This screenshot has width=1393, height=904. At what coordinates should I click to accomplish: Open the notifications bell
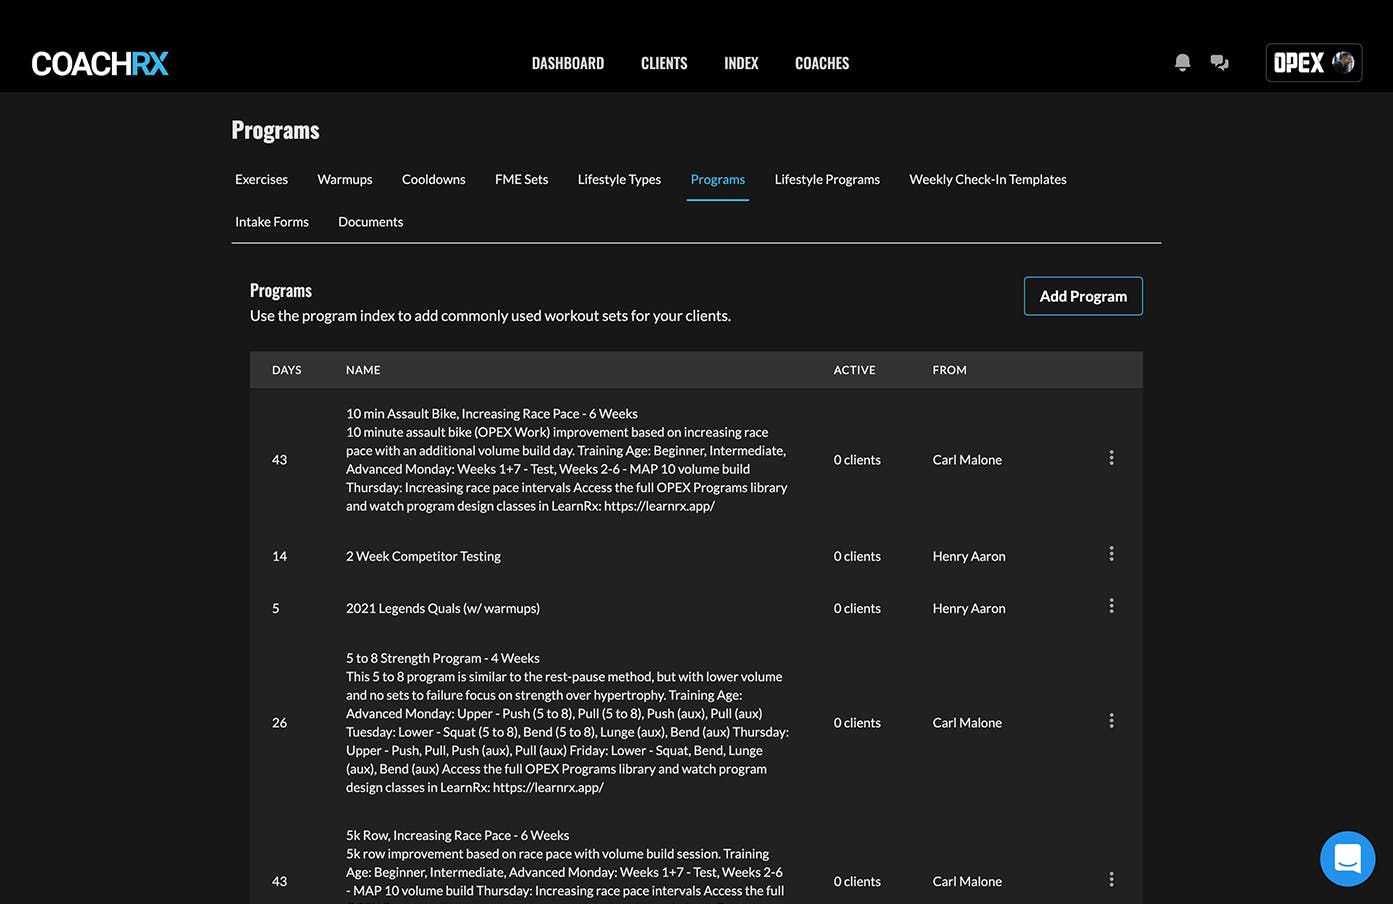tap(1182, 63)
